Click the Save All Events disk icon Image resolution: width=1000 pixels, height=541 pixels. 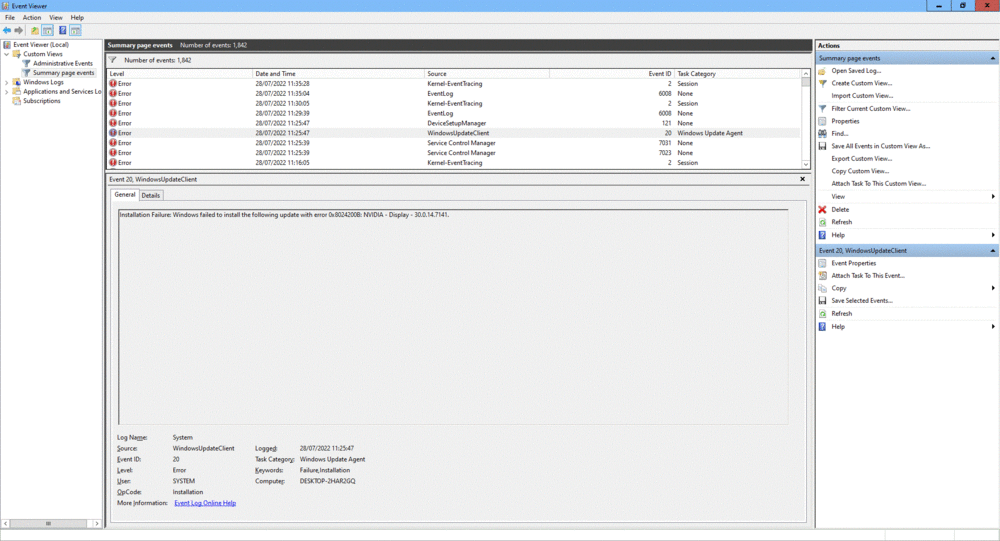click(x=823, y=146)
